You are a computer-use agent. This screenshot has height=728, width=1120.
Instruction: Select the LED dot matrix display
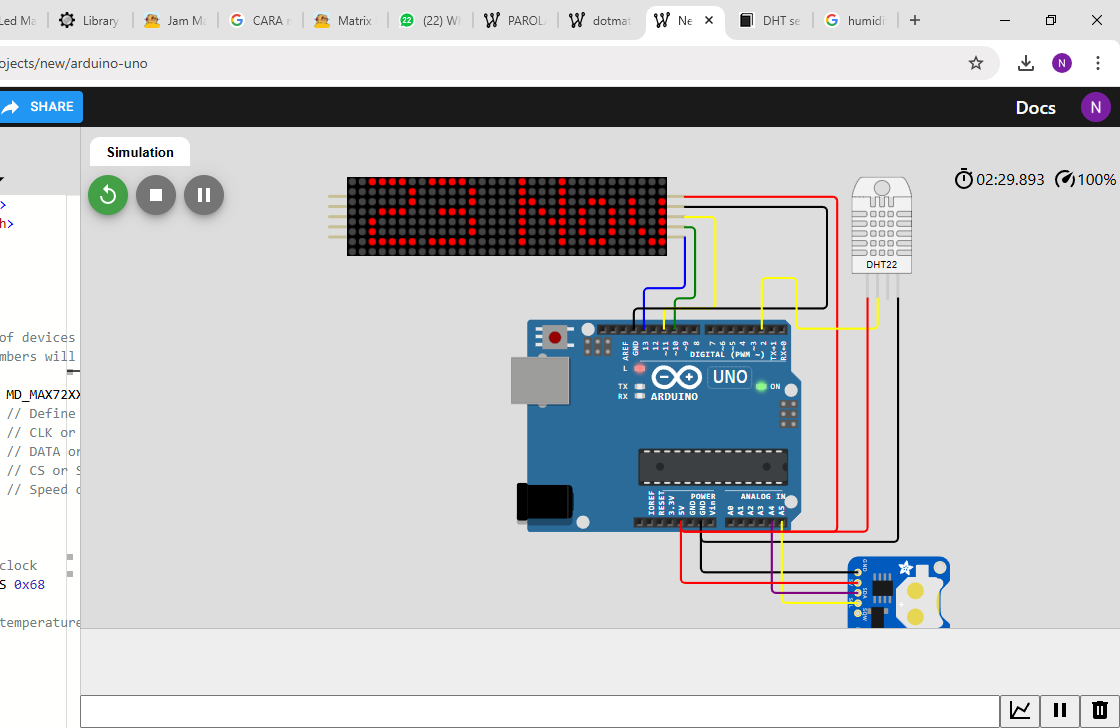coord(506,216)
